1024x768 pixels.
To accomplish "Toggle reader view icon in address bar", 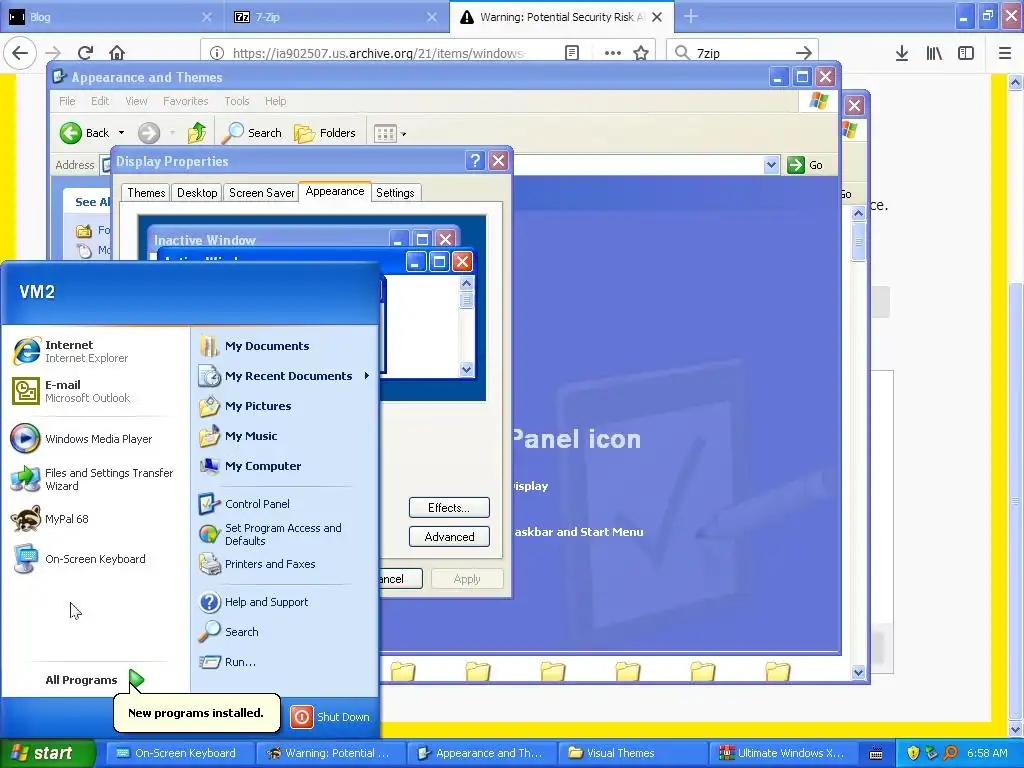I will [x=571, y=53].
